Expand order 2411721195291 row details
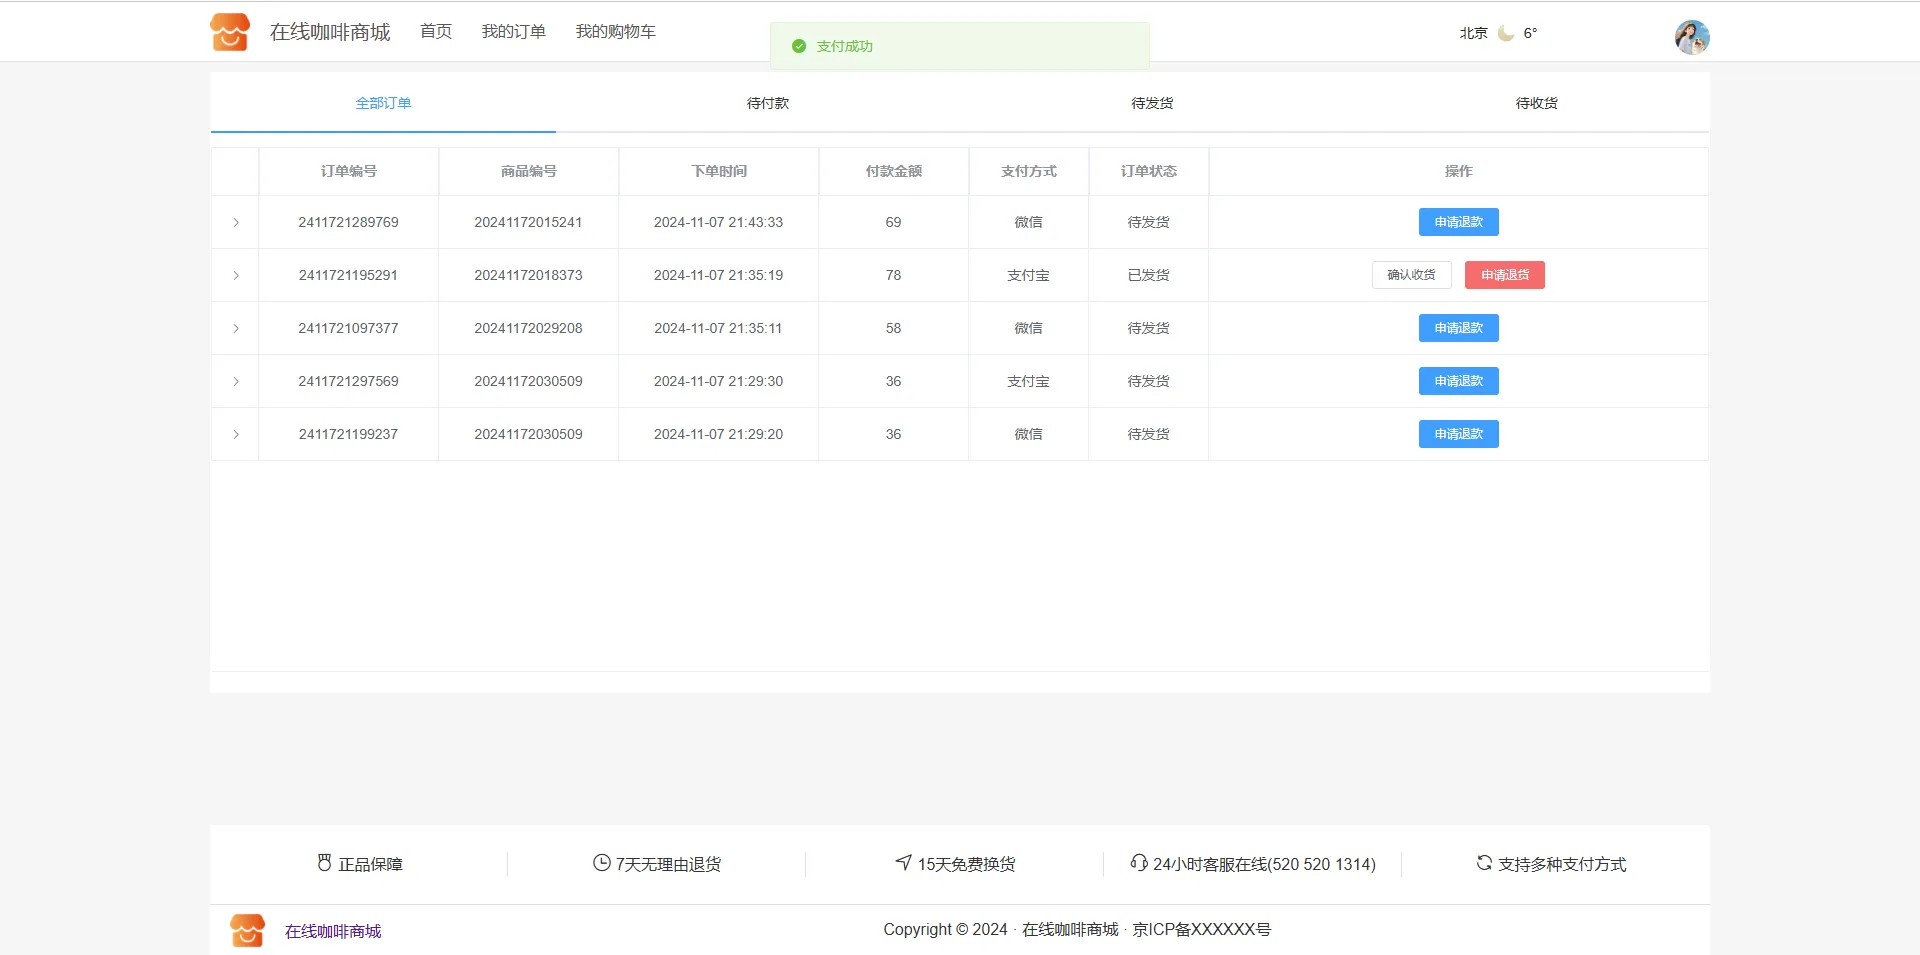1920x955 pixels. (236, 275)
